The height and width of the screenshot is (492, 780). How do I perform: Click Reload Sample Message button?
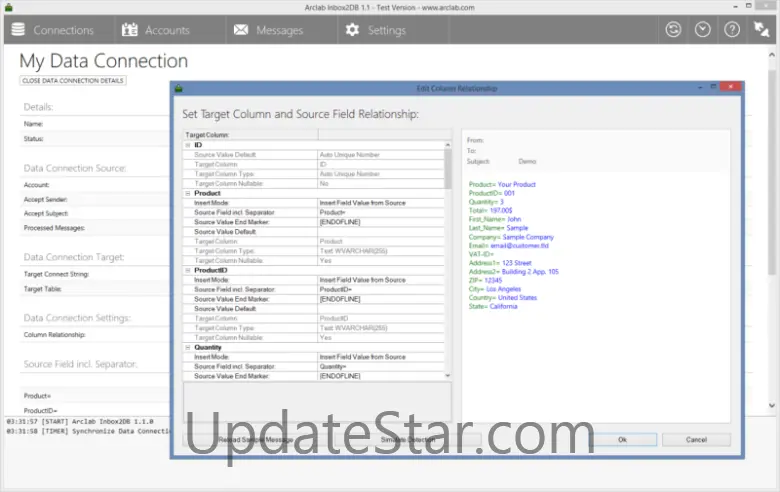pos(257,440)
